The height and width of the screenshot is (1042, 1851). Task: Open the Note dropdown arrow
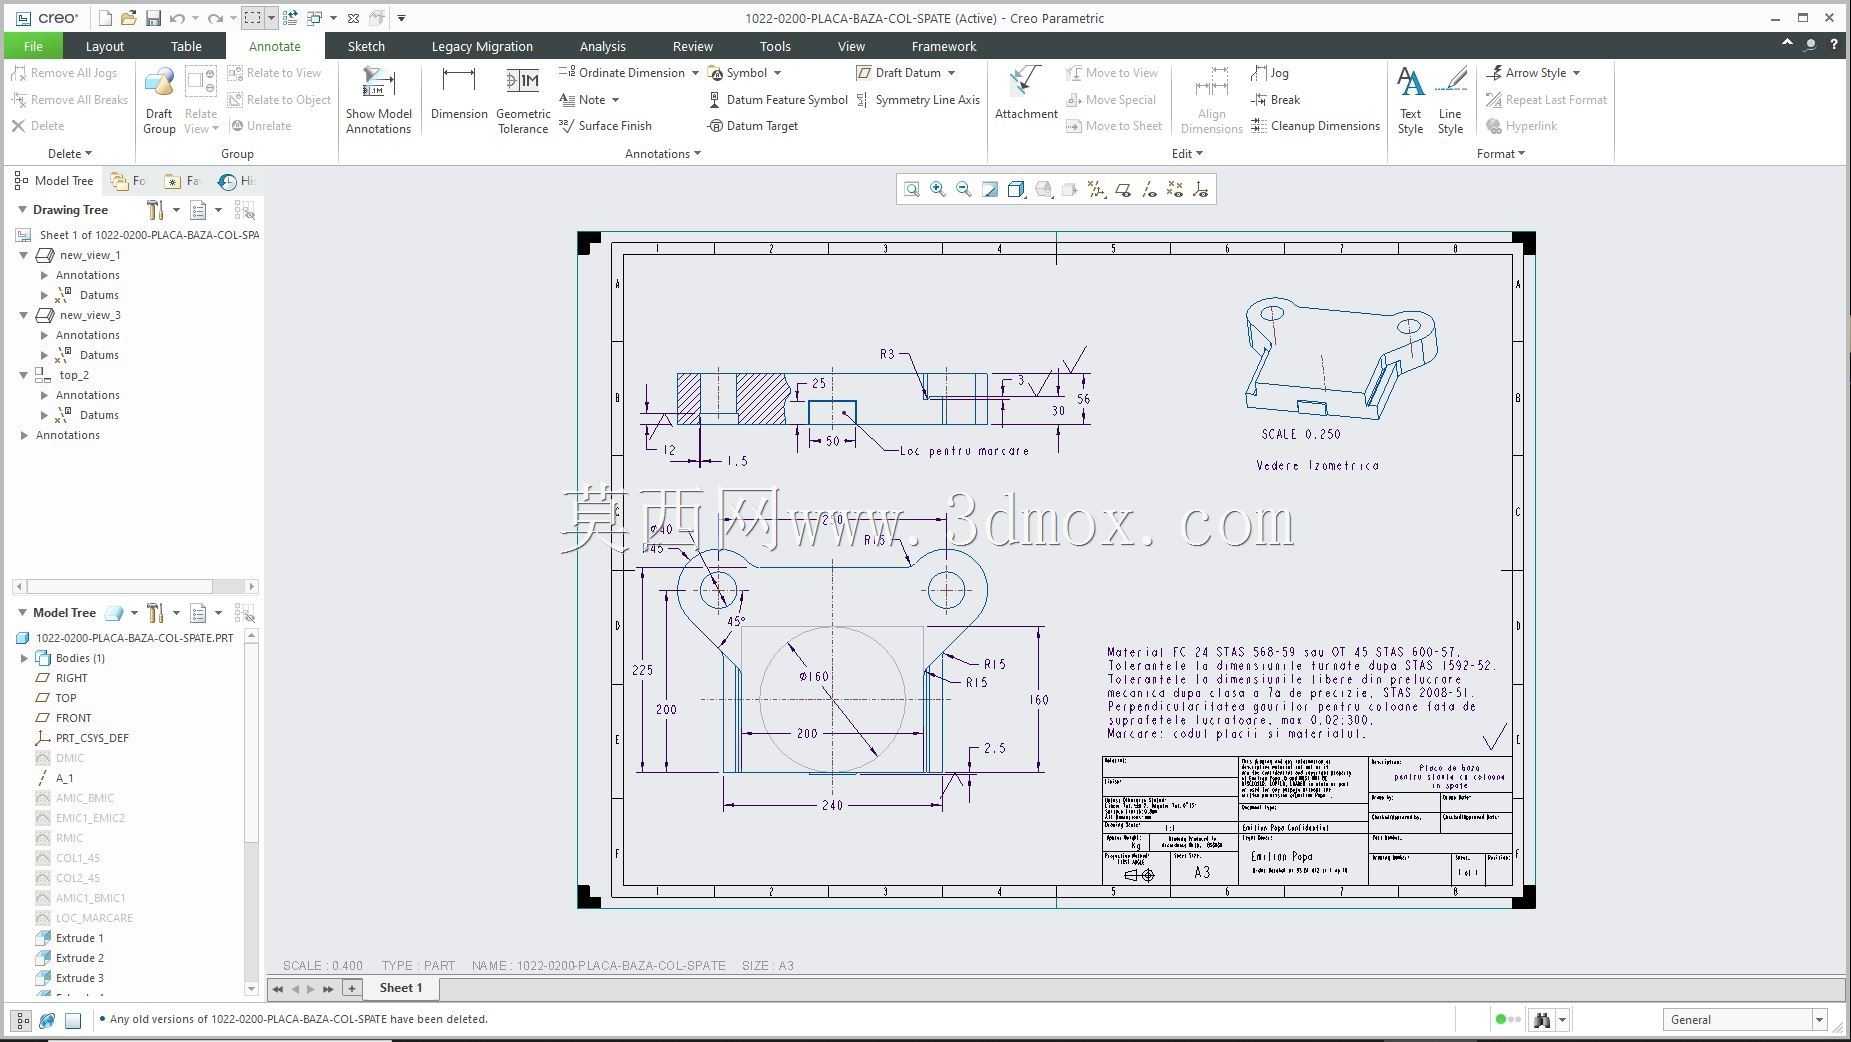click(x=615, y=100)
